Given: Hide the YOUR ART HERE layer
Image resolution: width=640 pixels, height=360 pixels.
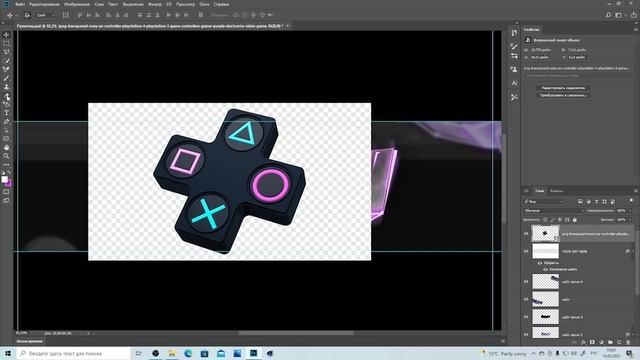Looking at the screenshot, I should tap(526, 251).
